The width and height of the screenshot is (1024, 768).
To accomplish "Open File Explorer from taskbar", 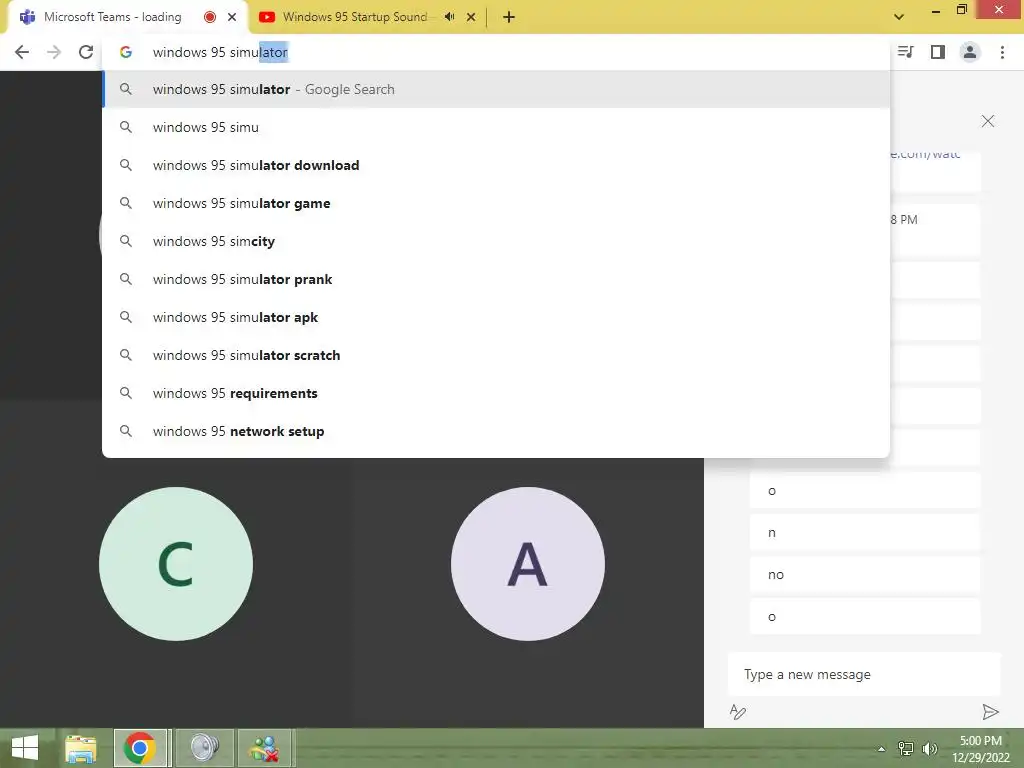I will (x=81, y=748).
